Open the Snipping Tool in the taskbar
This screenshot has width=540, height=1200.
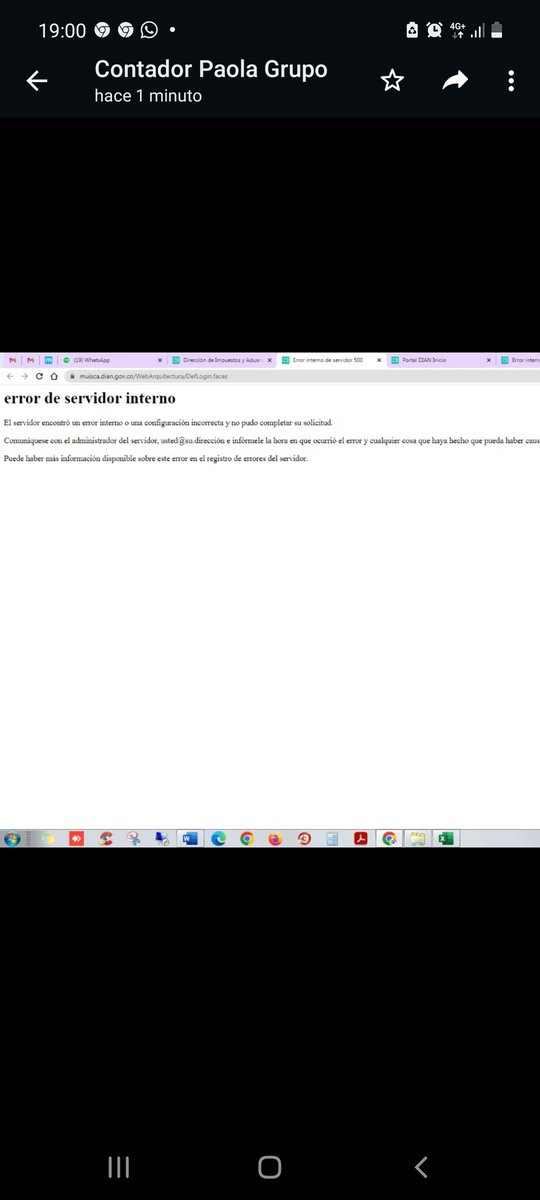point(133,838)
